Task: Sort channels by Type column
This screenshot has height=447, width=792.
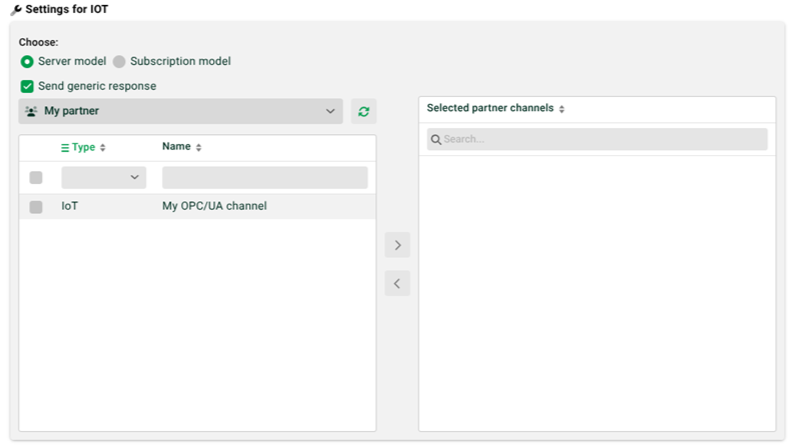Action: coord(103,147)
